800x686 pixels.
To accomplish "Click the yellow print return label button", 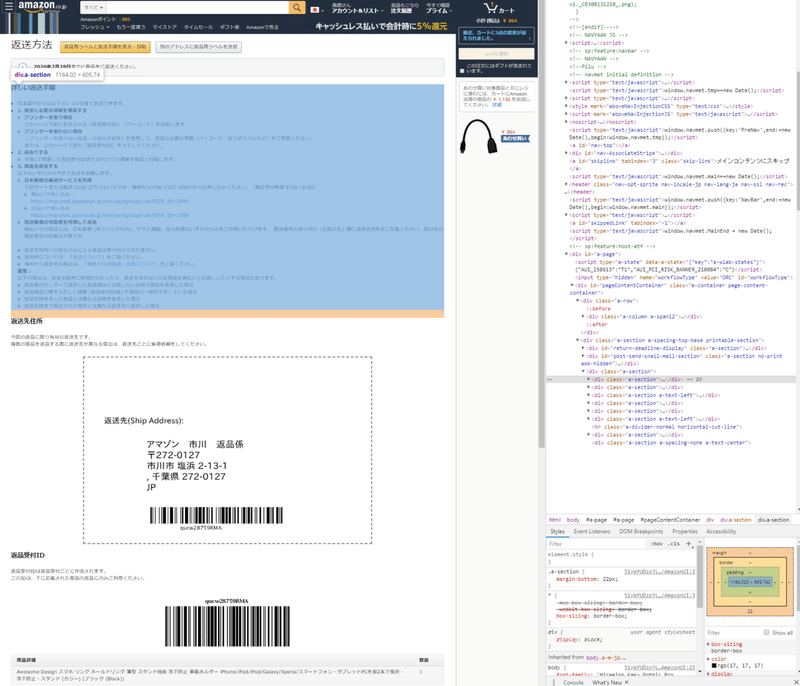I will pyautogui.click(x=105, y=47).
